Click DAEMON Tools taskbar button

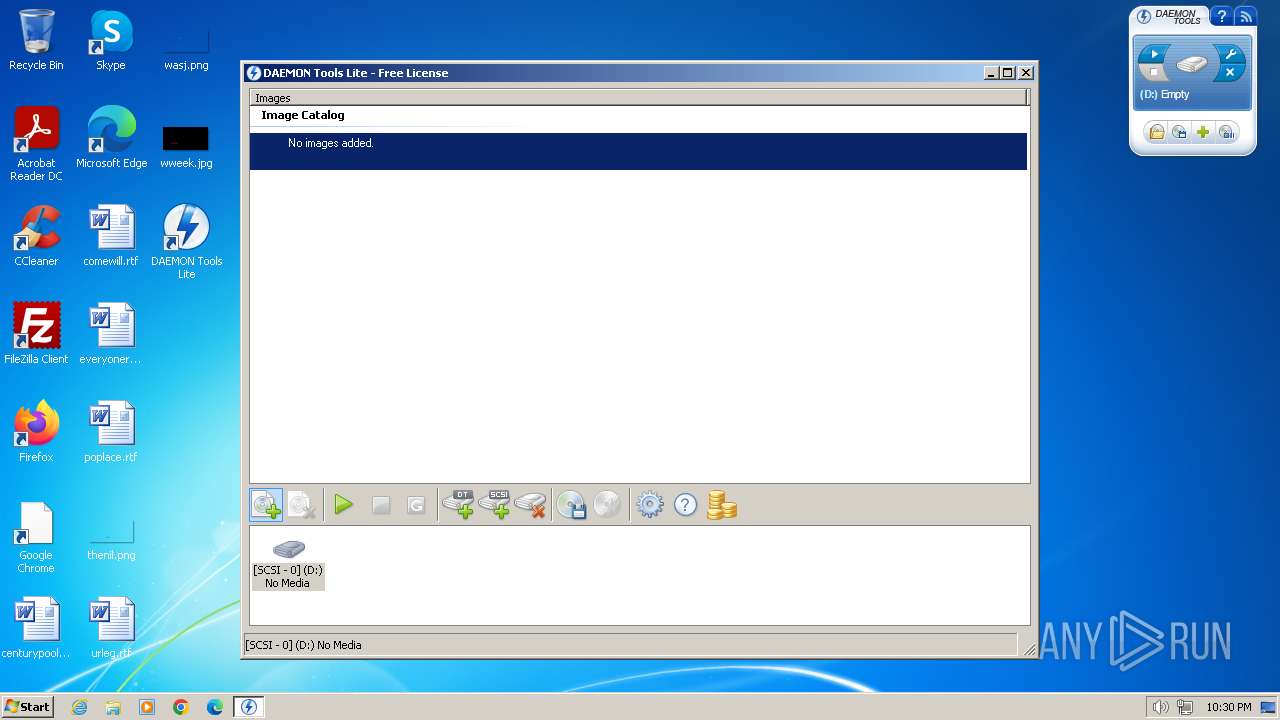(x=249, y=707)
